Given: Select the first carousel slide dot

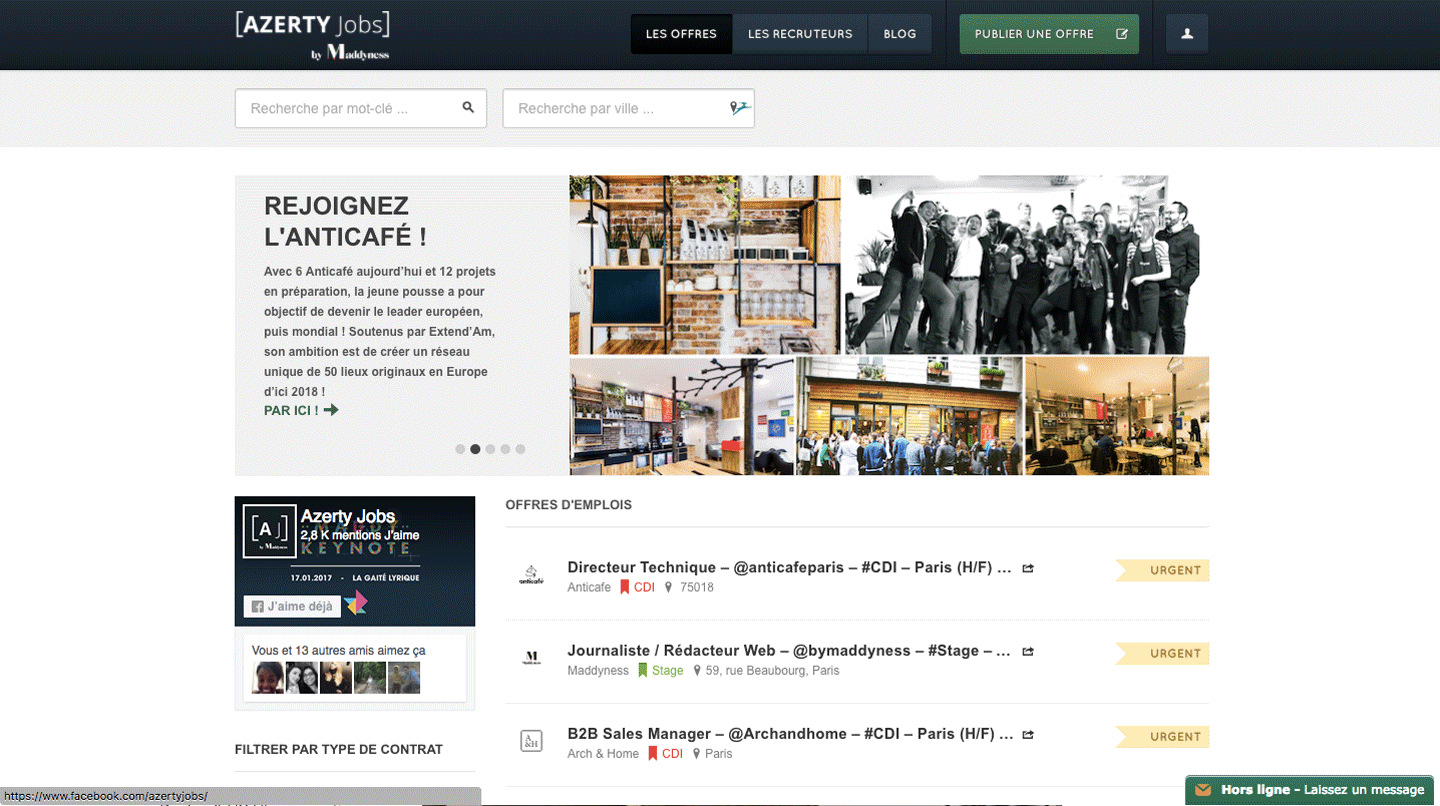Looking at the screenshot, I should [460, 449].
